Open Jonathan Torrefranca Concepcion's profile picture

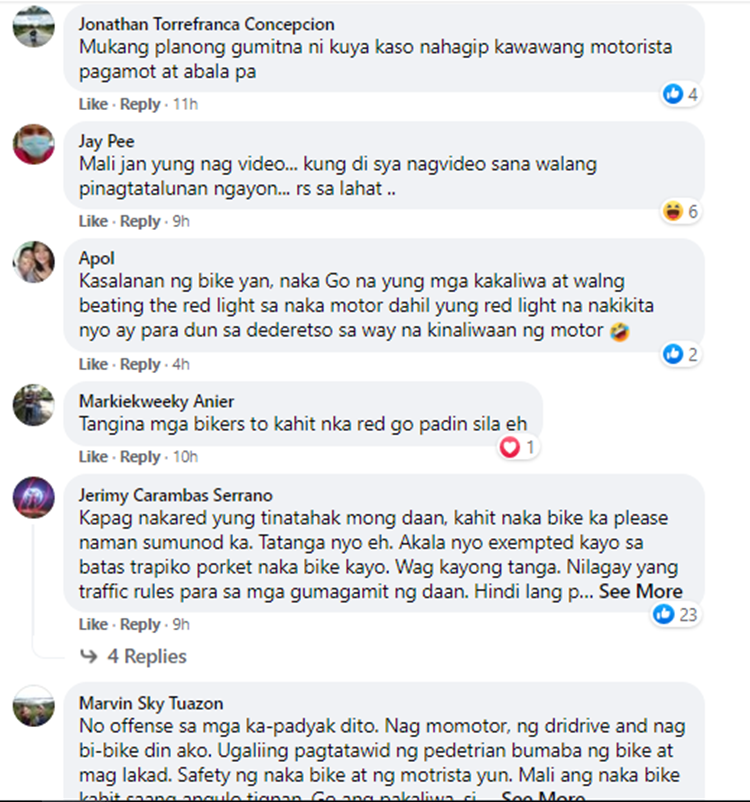tap(33, 26)
